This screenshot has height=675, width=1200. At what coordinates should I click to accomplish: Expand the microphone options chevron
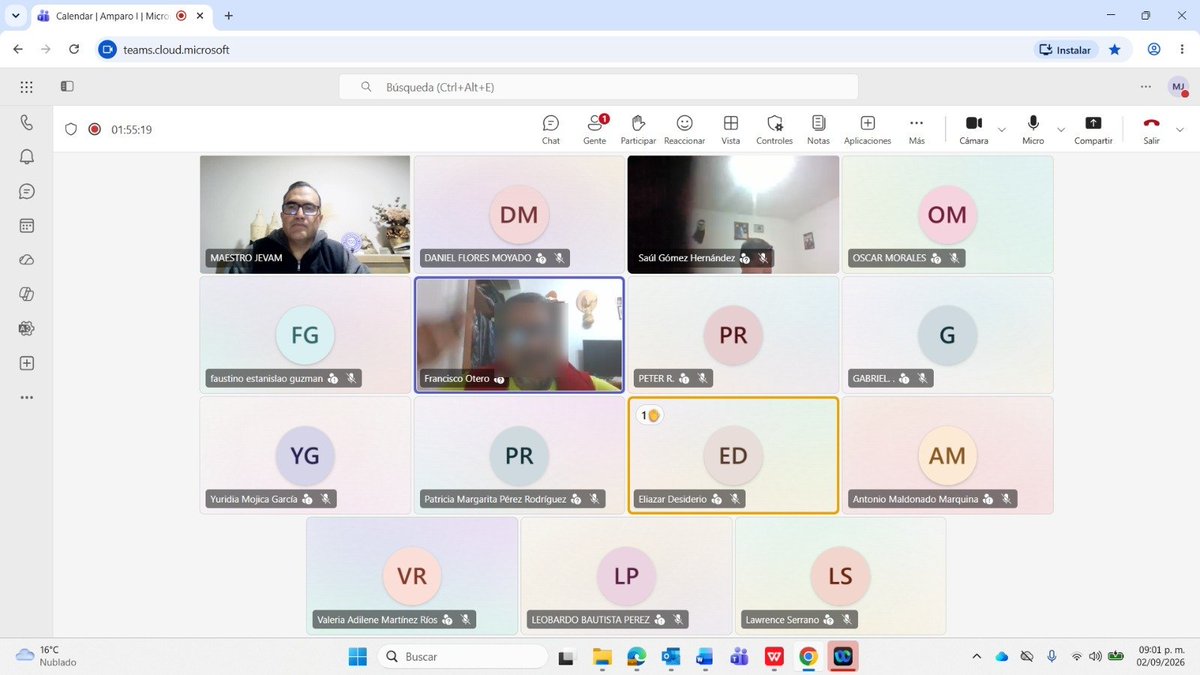tap(1061, 129)
